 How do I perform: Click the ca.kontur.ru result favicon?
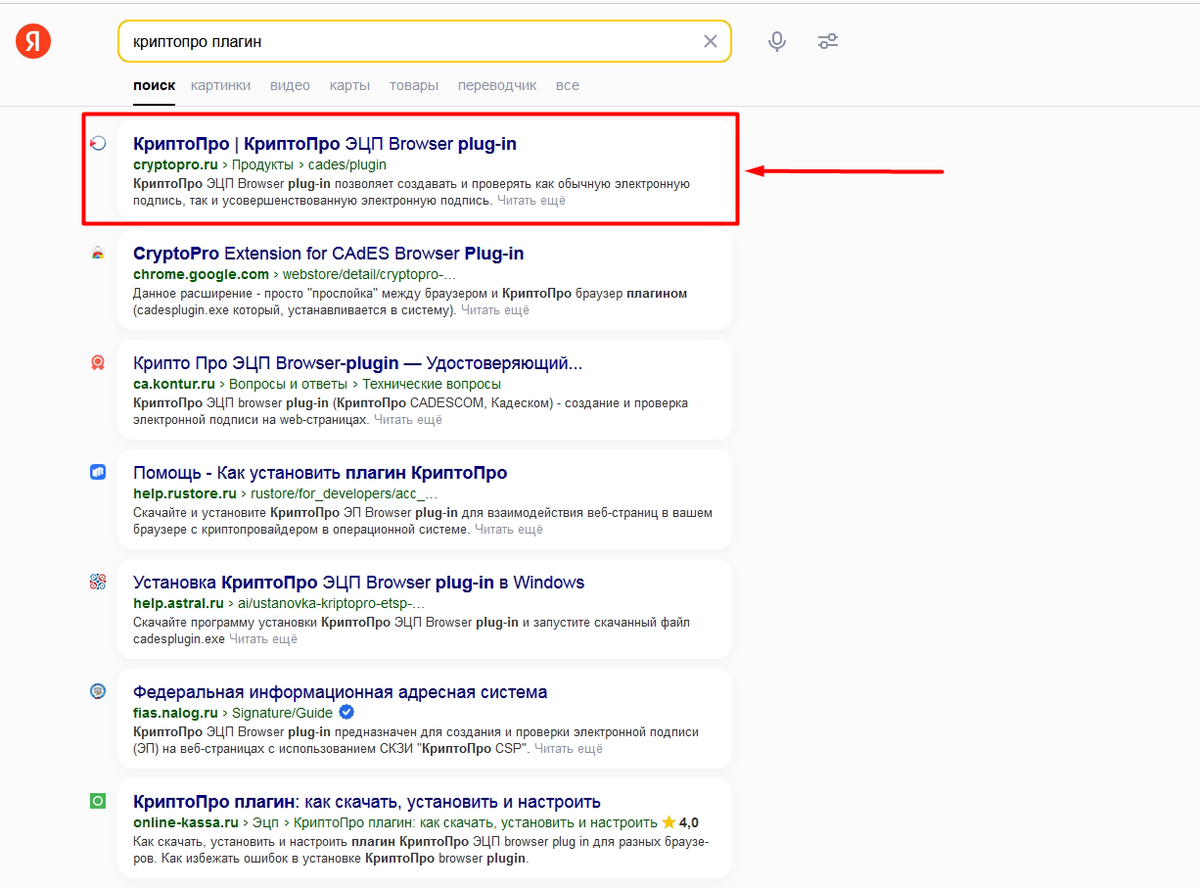[98, 363]
